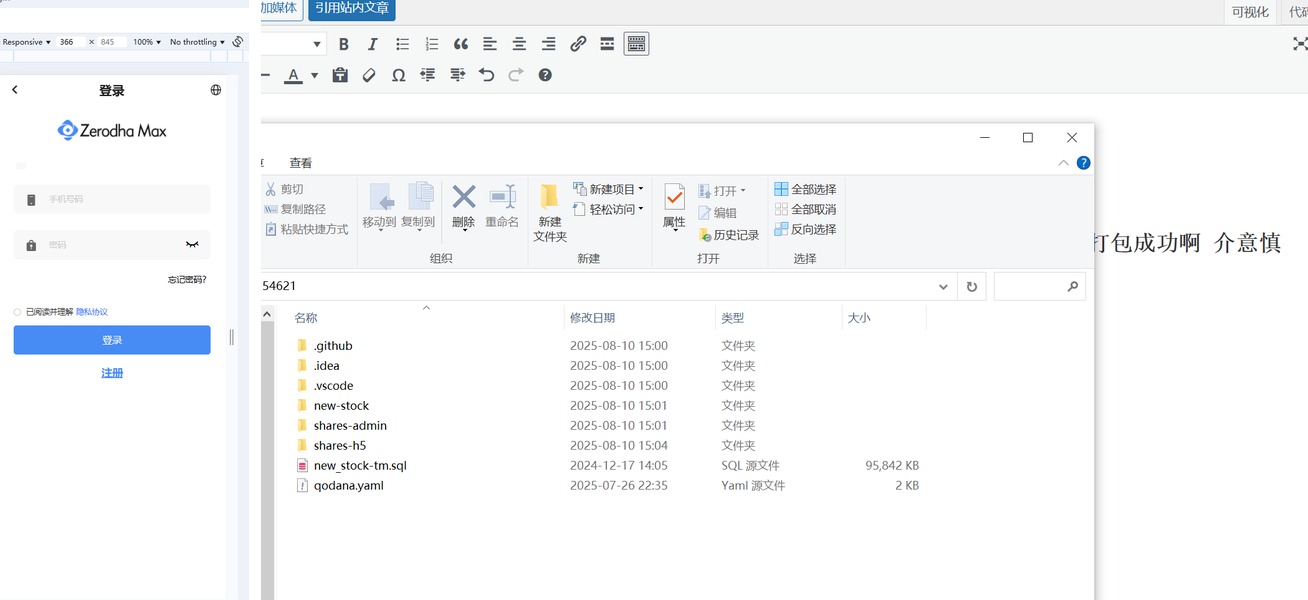The width and height of the screenshot is (1308, 600).
Task: Insert a bulleted list
Action: pyautogui.click(x=403, y=44)
